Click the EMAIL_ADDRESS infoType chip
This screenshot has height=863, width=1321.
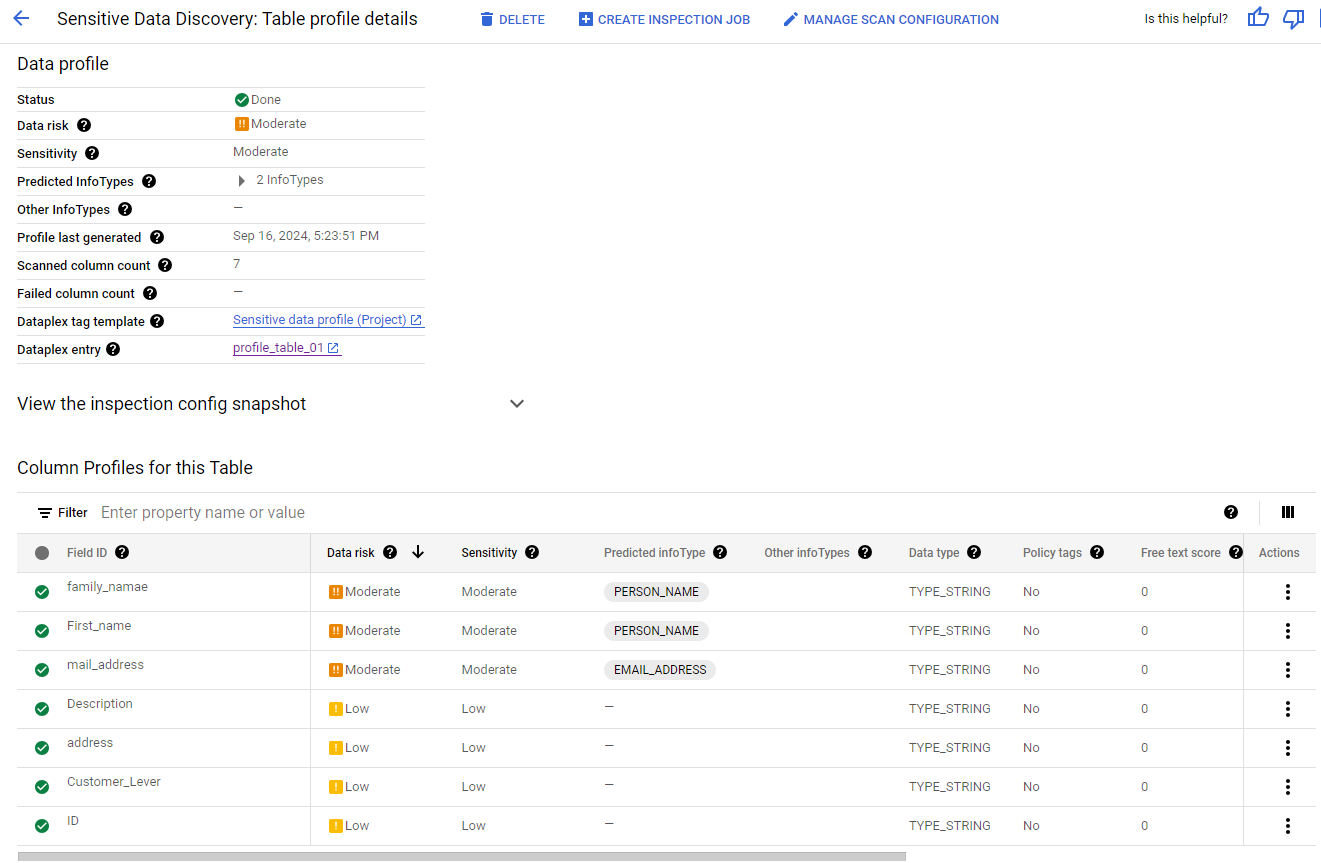(660, 670)
